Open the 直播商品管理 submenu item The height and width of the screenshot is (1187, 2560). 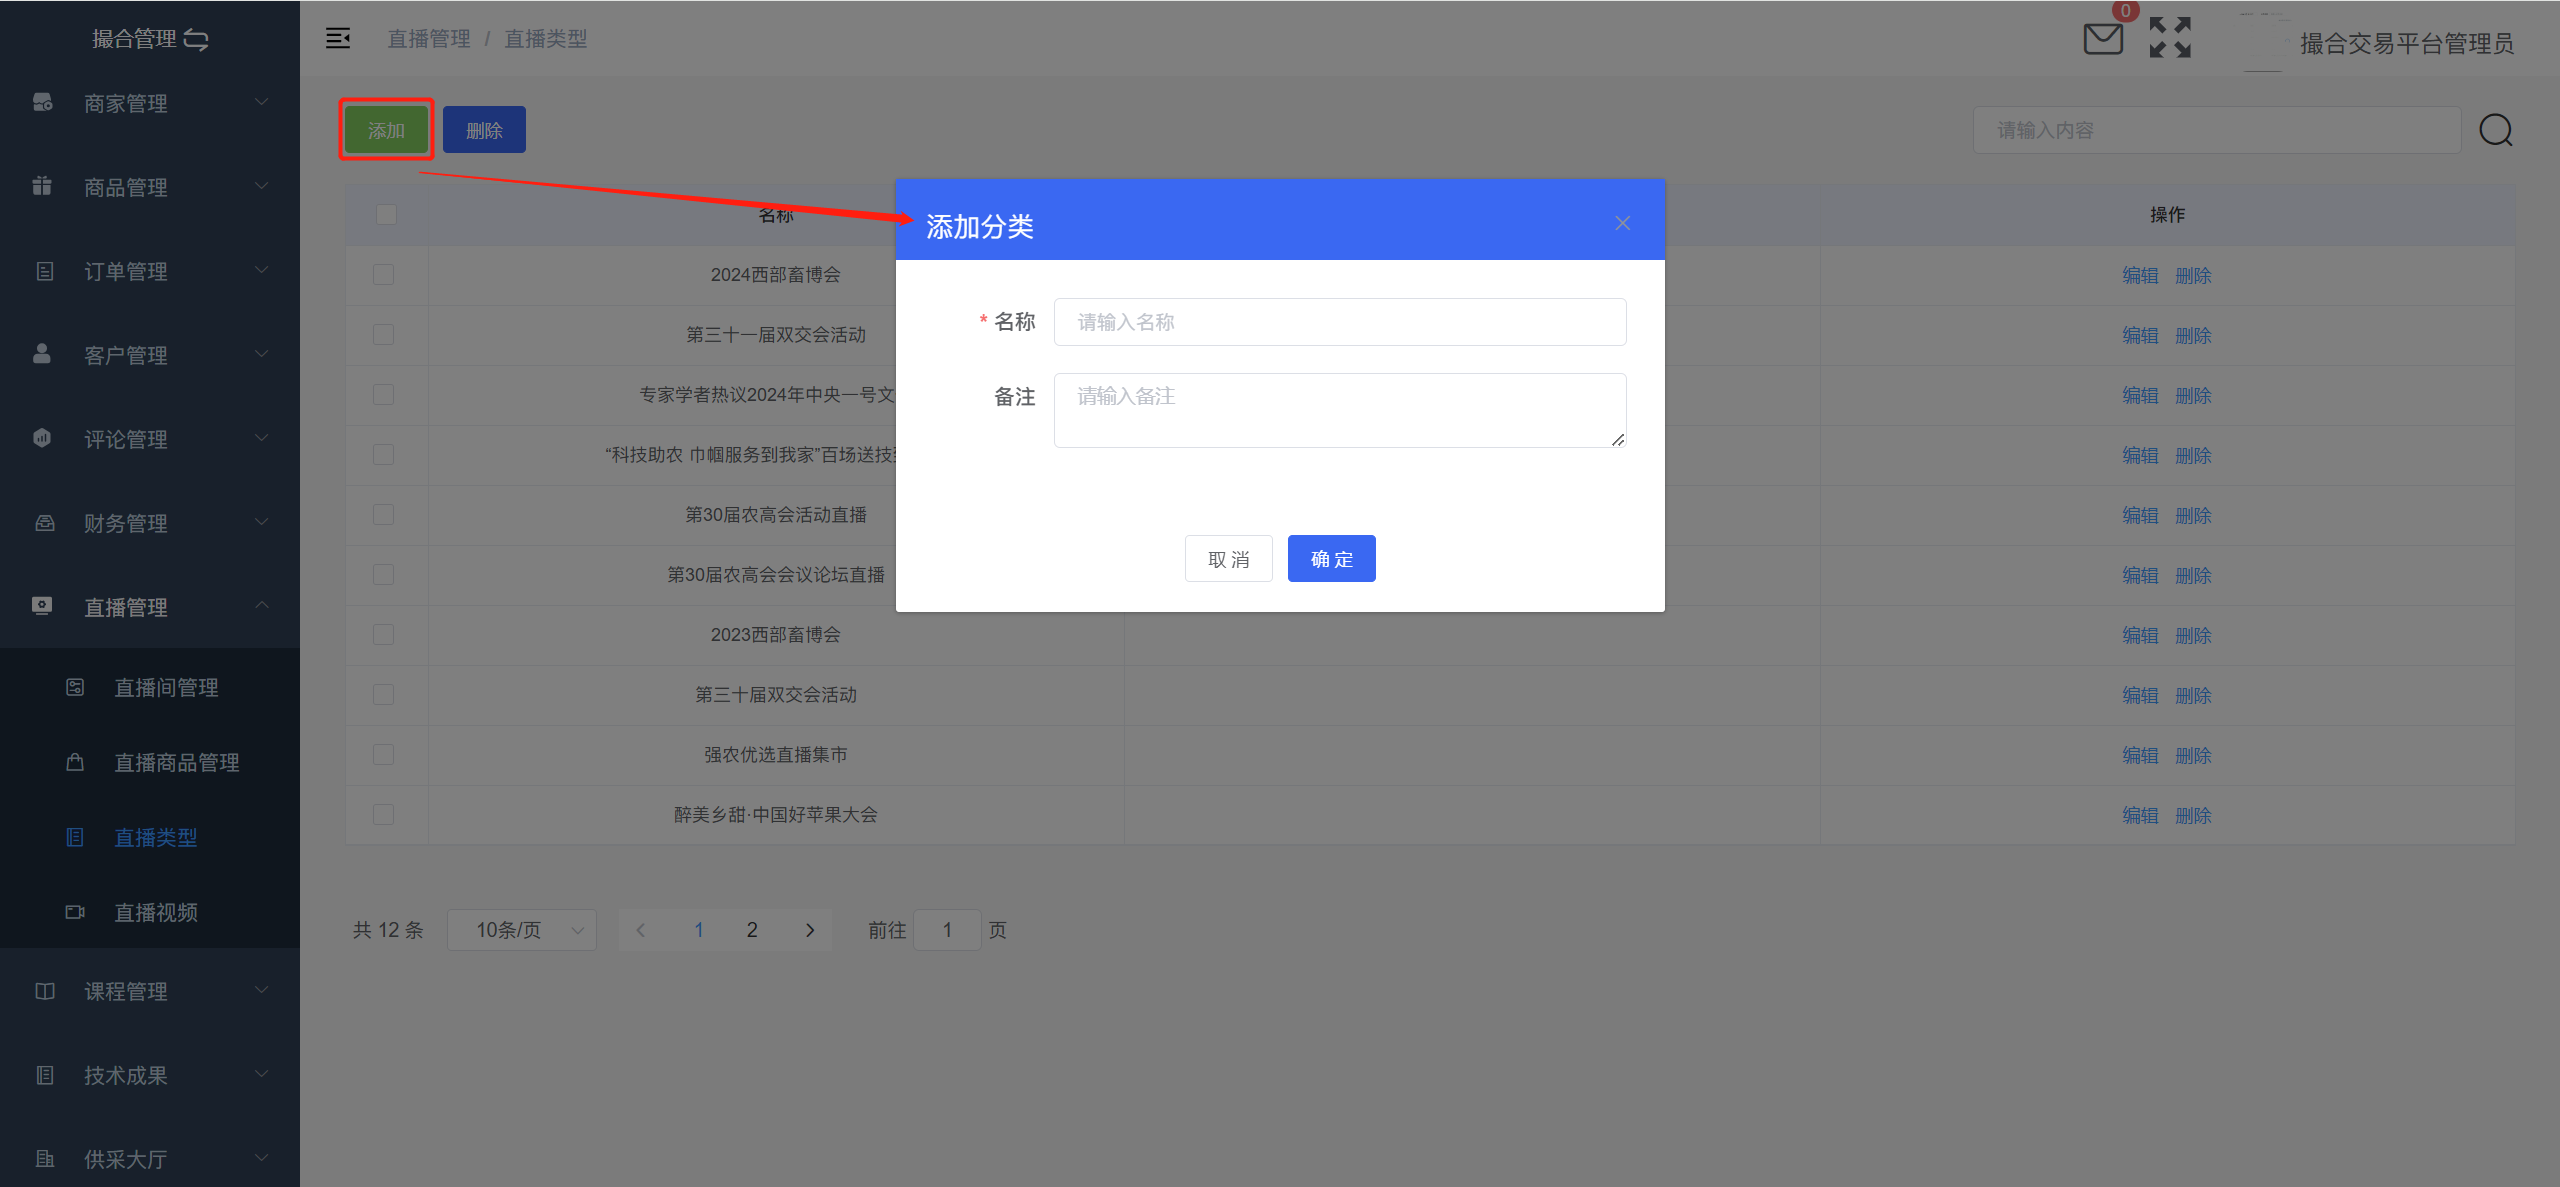[150, 762]
